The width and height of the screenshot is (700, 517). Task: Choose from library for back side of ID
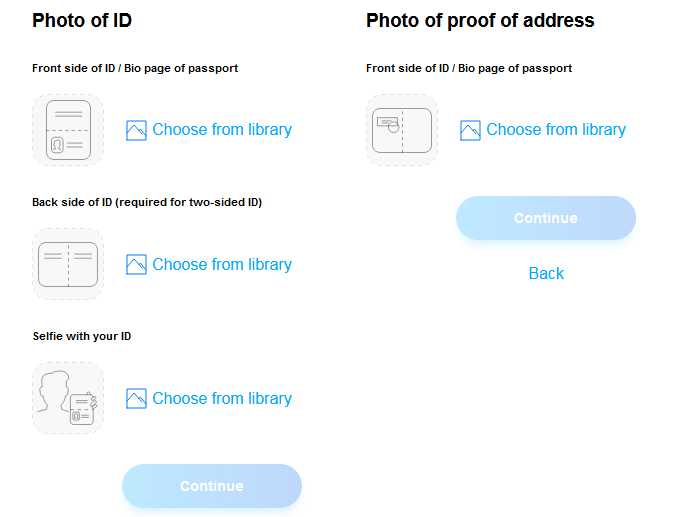point(222,264)
